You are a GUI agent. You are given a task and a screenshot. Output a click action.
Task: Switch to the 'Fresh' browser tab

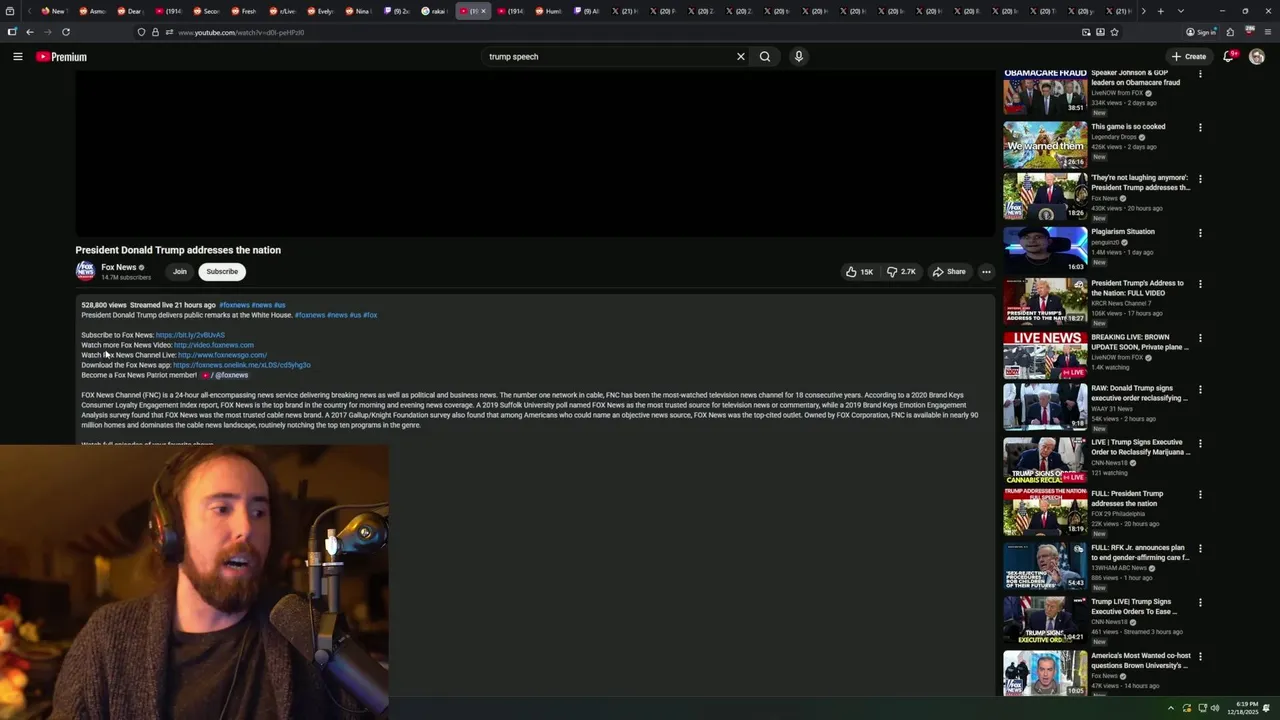click(x=244, y=11)
